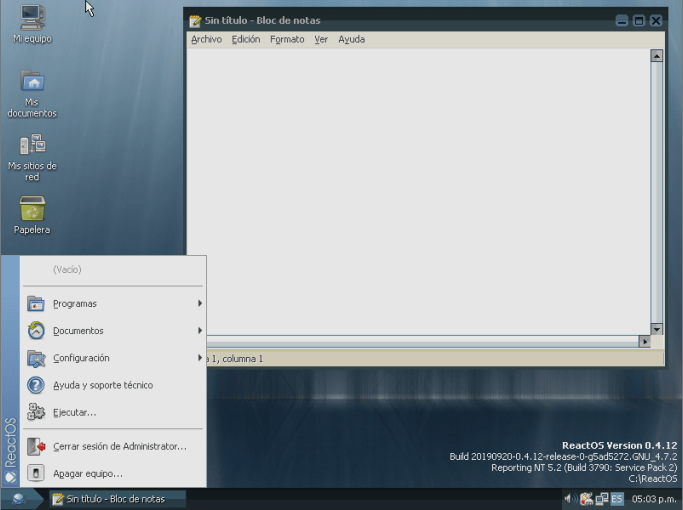Click the horizontal scrollbar right arrow

click(x=644, y=342)
